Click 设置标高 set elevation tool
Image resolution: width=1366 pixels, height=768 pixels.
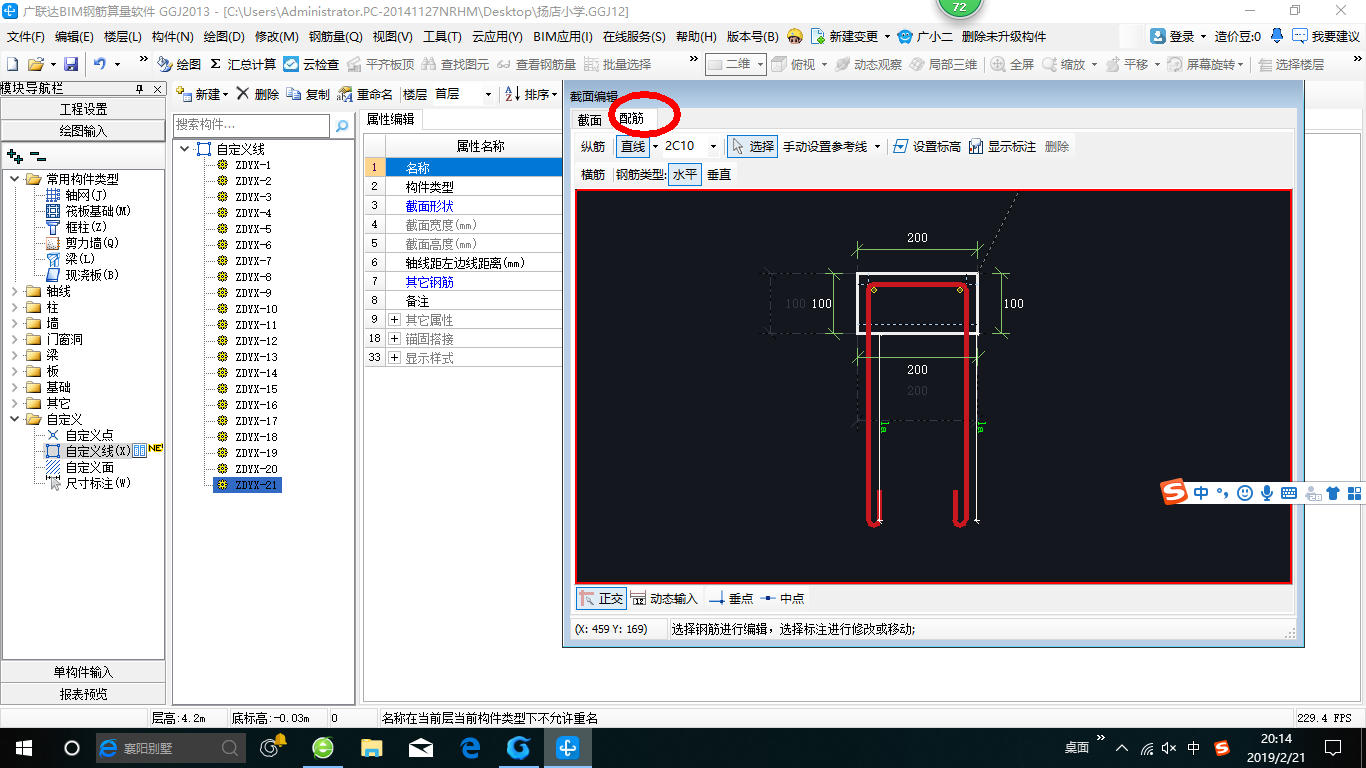(926, 146)
